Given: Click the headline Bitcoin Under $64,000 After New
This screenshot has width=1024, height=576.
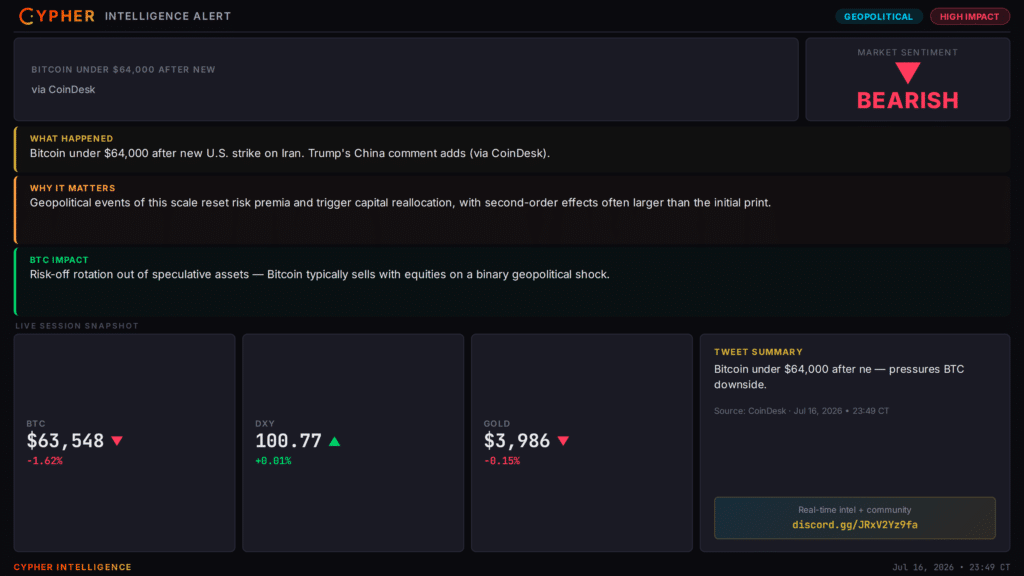Looking at the screenshot, I should pyautogui.click(x=123, y=69).
